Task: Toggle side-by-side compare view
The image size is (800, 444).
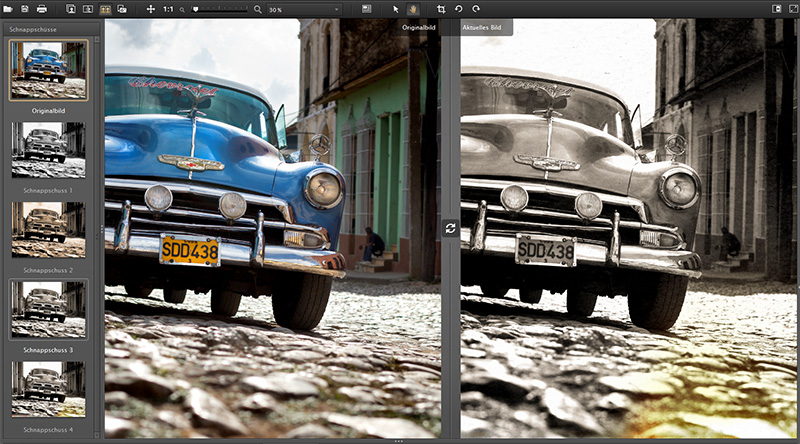Action: tap(105, 9)
